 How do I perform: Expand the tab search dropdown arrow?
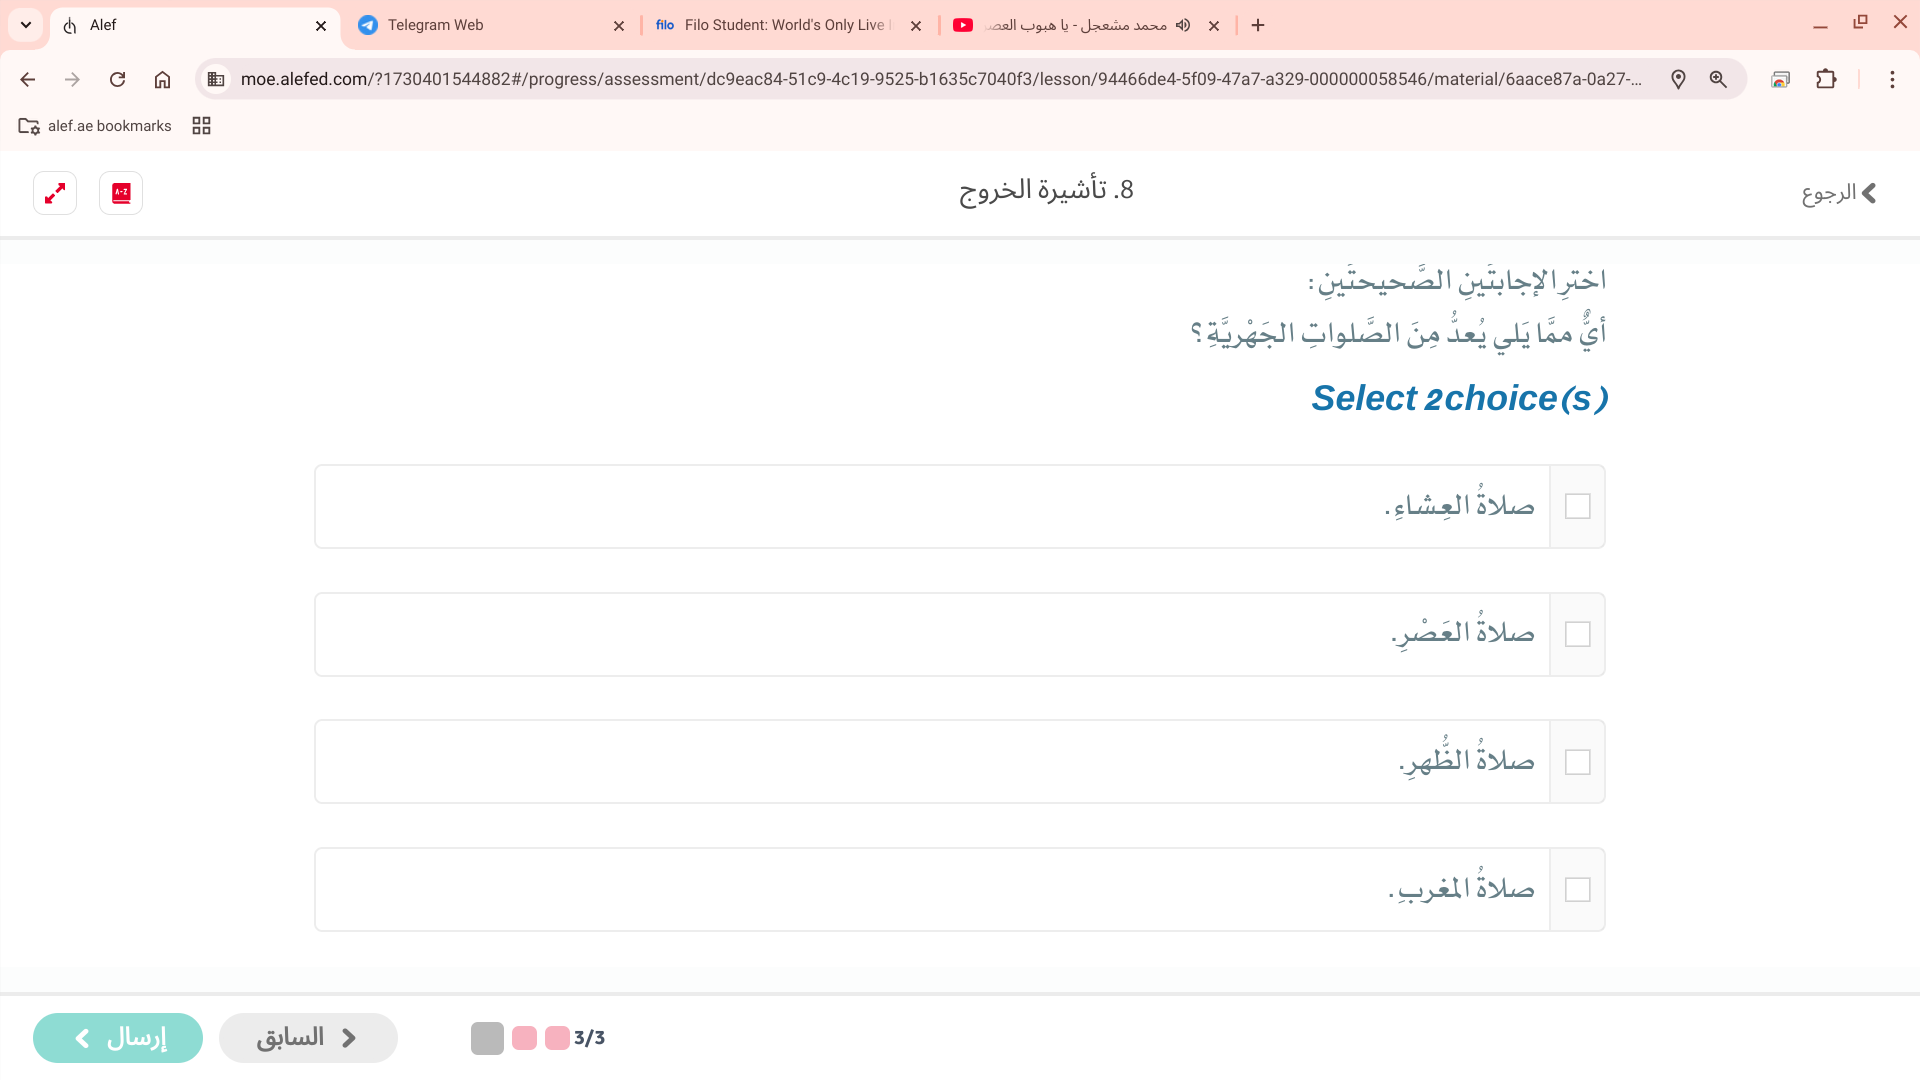point(26,25)
